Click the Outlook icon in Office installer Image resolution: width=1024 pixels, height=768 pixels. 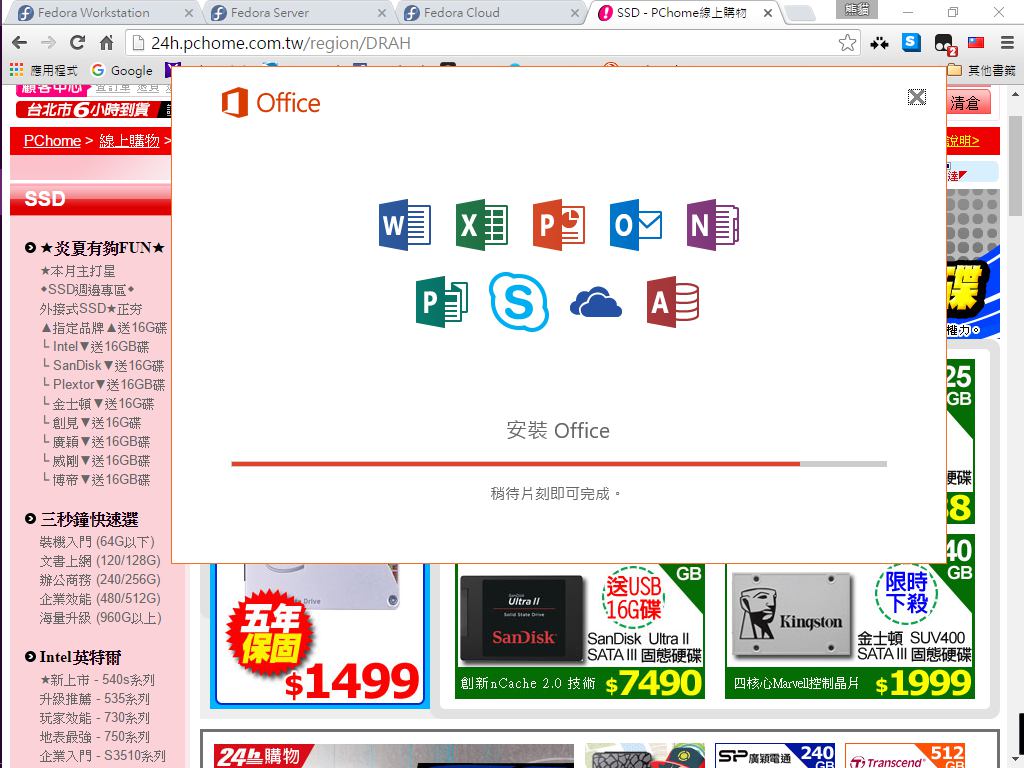tap(635, 225)
